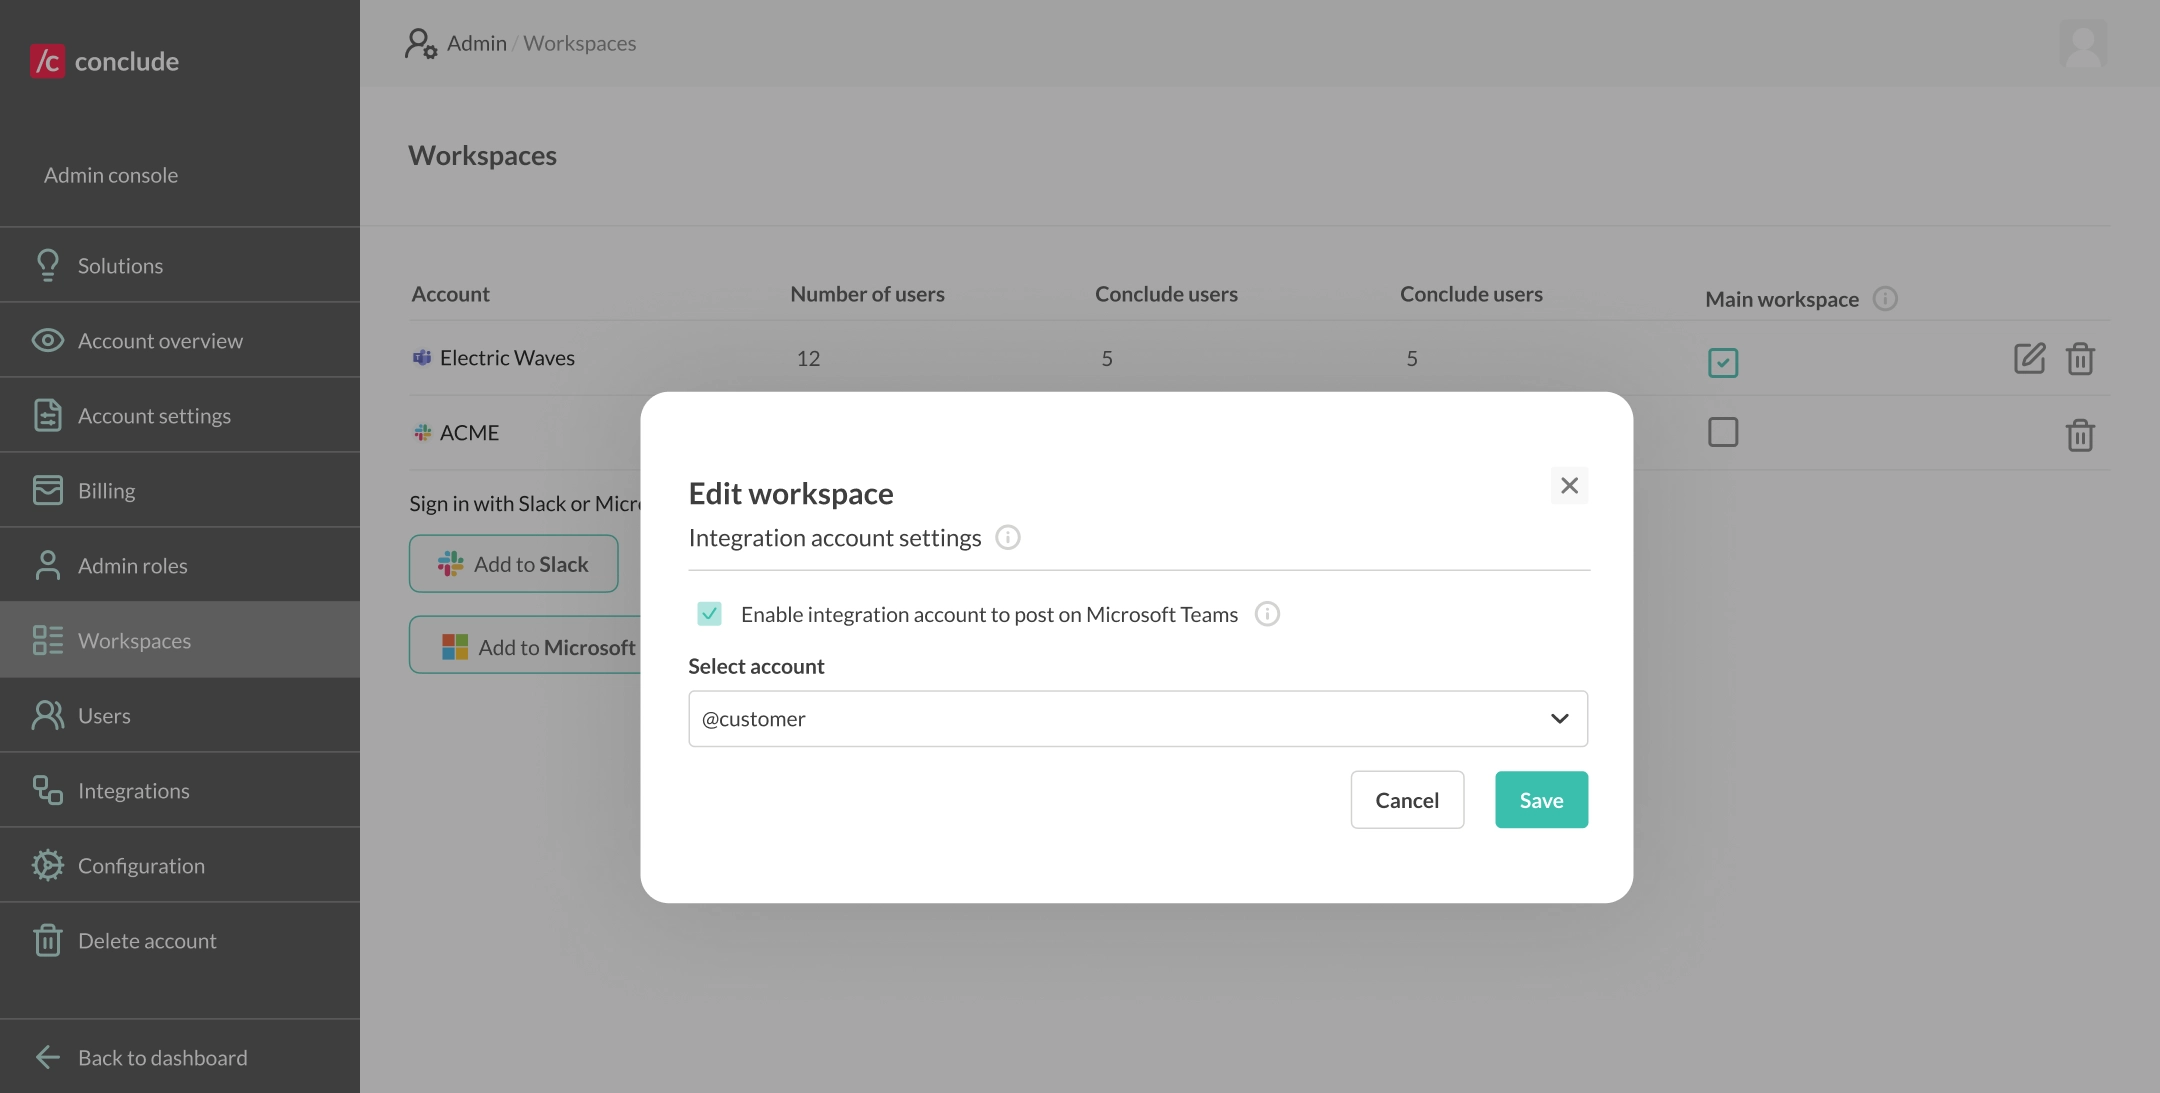
Task: Click the info icon beside Integration account settings
Action: 1007,537
